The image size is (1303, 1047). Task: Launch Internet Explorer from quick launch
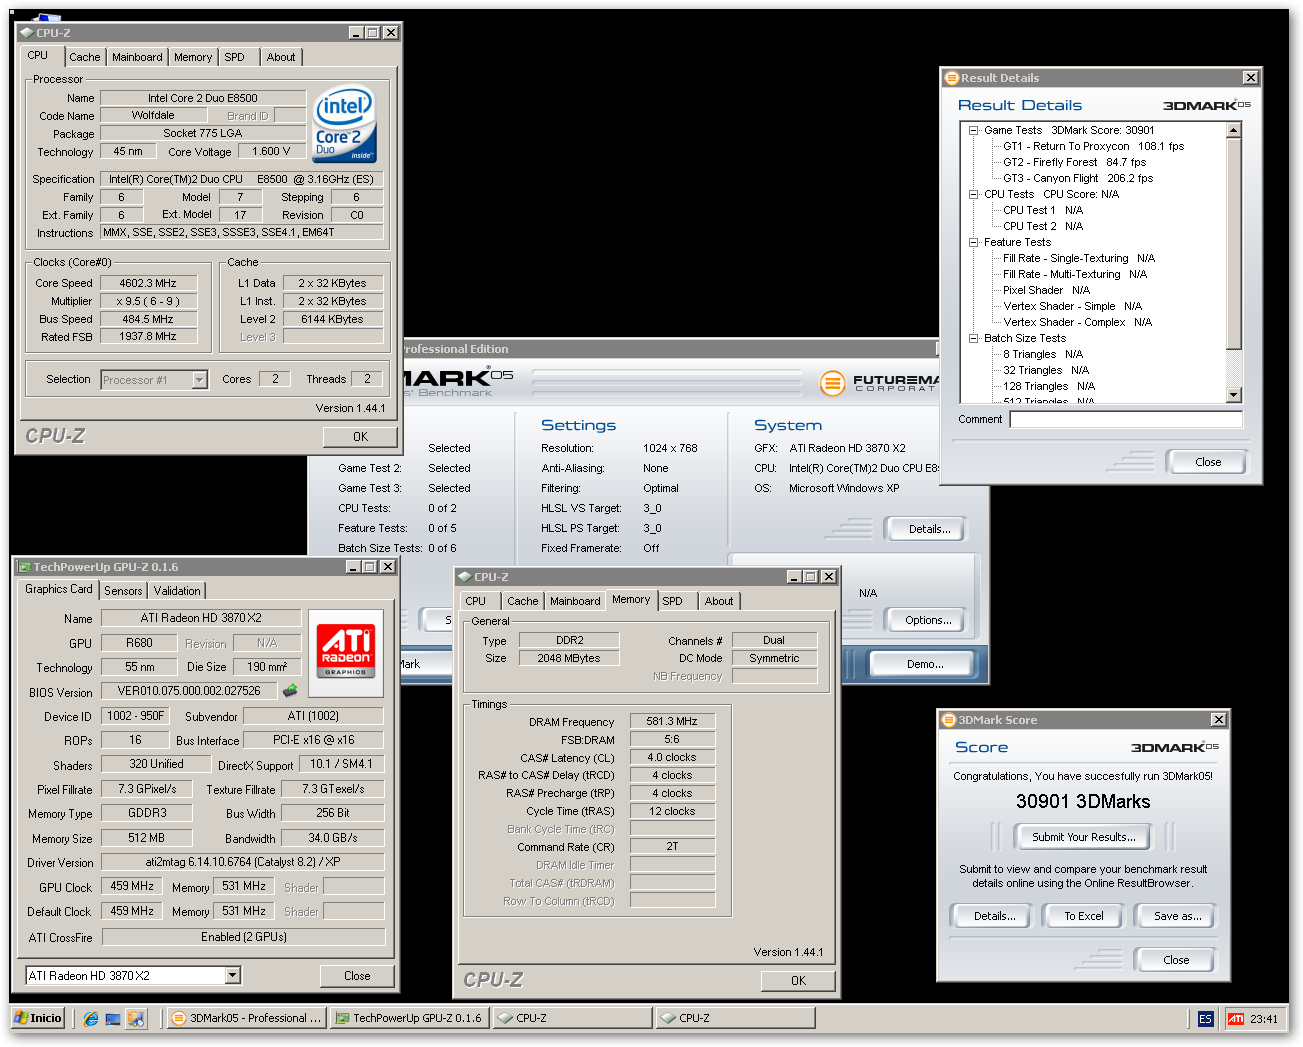[91, 1018]
